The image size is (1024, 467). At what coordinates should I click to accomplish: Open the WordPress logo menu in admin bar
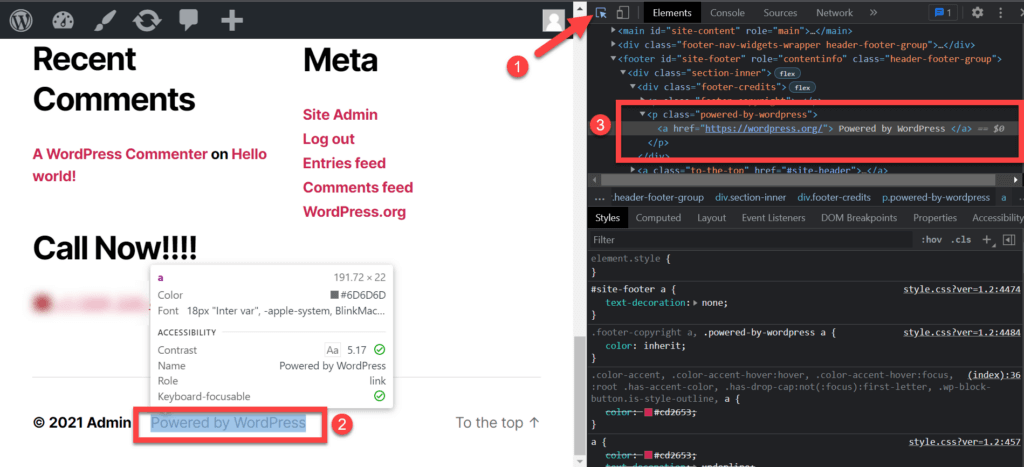(21, 20)
